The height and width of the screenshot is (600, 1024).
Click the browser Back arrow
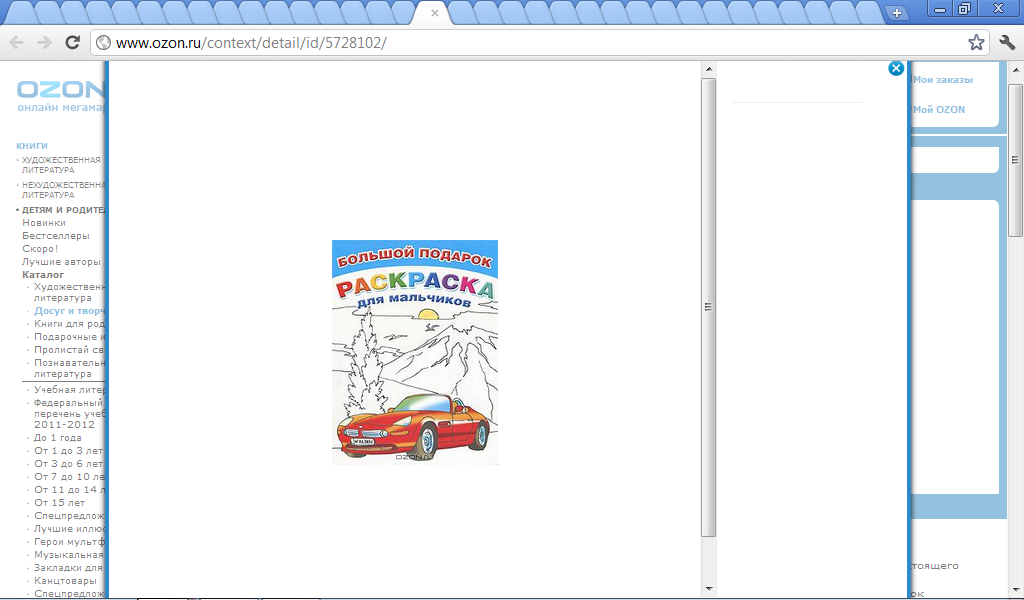point(16,43)
